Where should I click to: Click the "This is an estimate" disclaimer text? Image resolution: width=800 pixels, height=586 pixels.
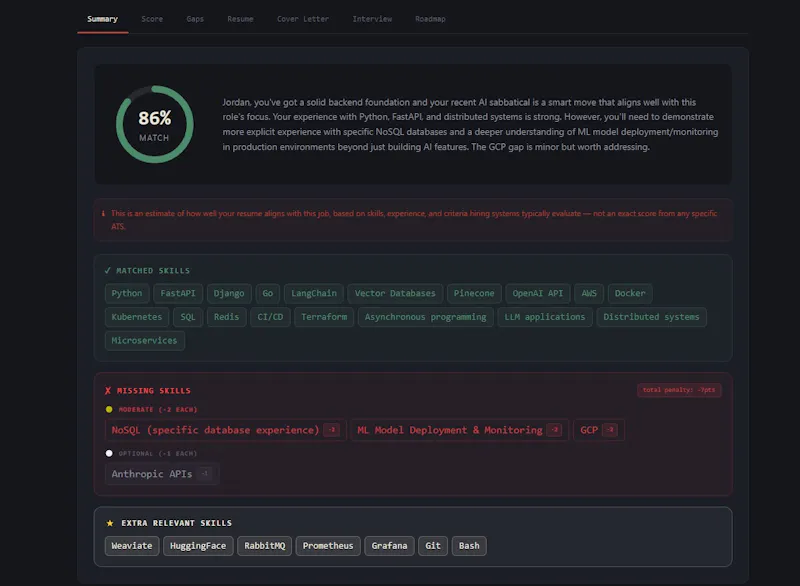[x=414, y=220]
